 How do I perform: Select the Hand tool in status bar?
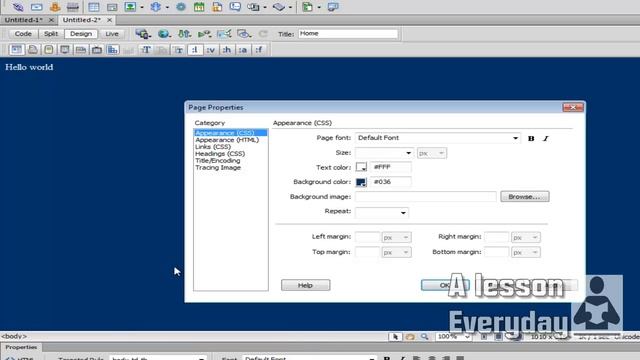[410, 337]
